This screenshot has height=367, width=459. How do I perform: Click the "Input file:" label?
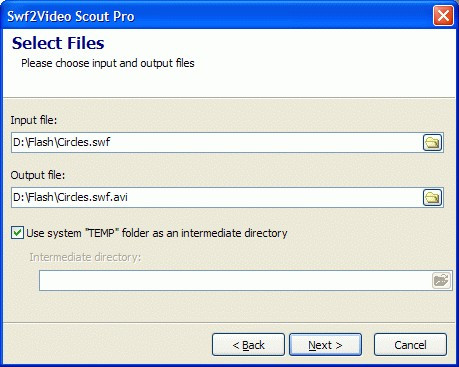point(34,120)
